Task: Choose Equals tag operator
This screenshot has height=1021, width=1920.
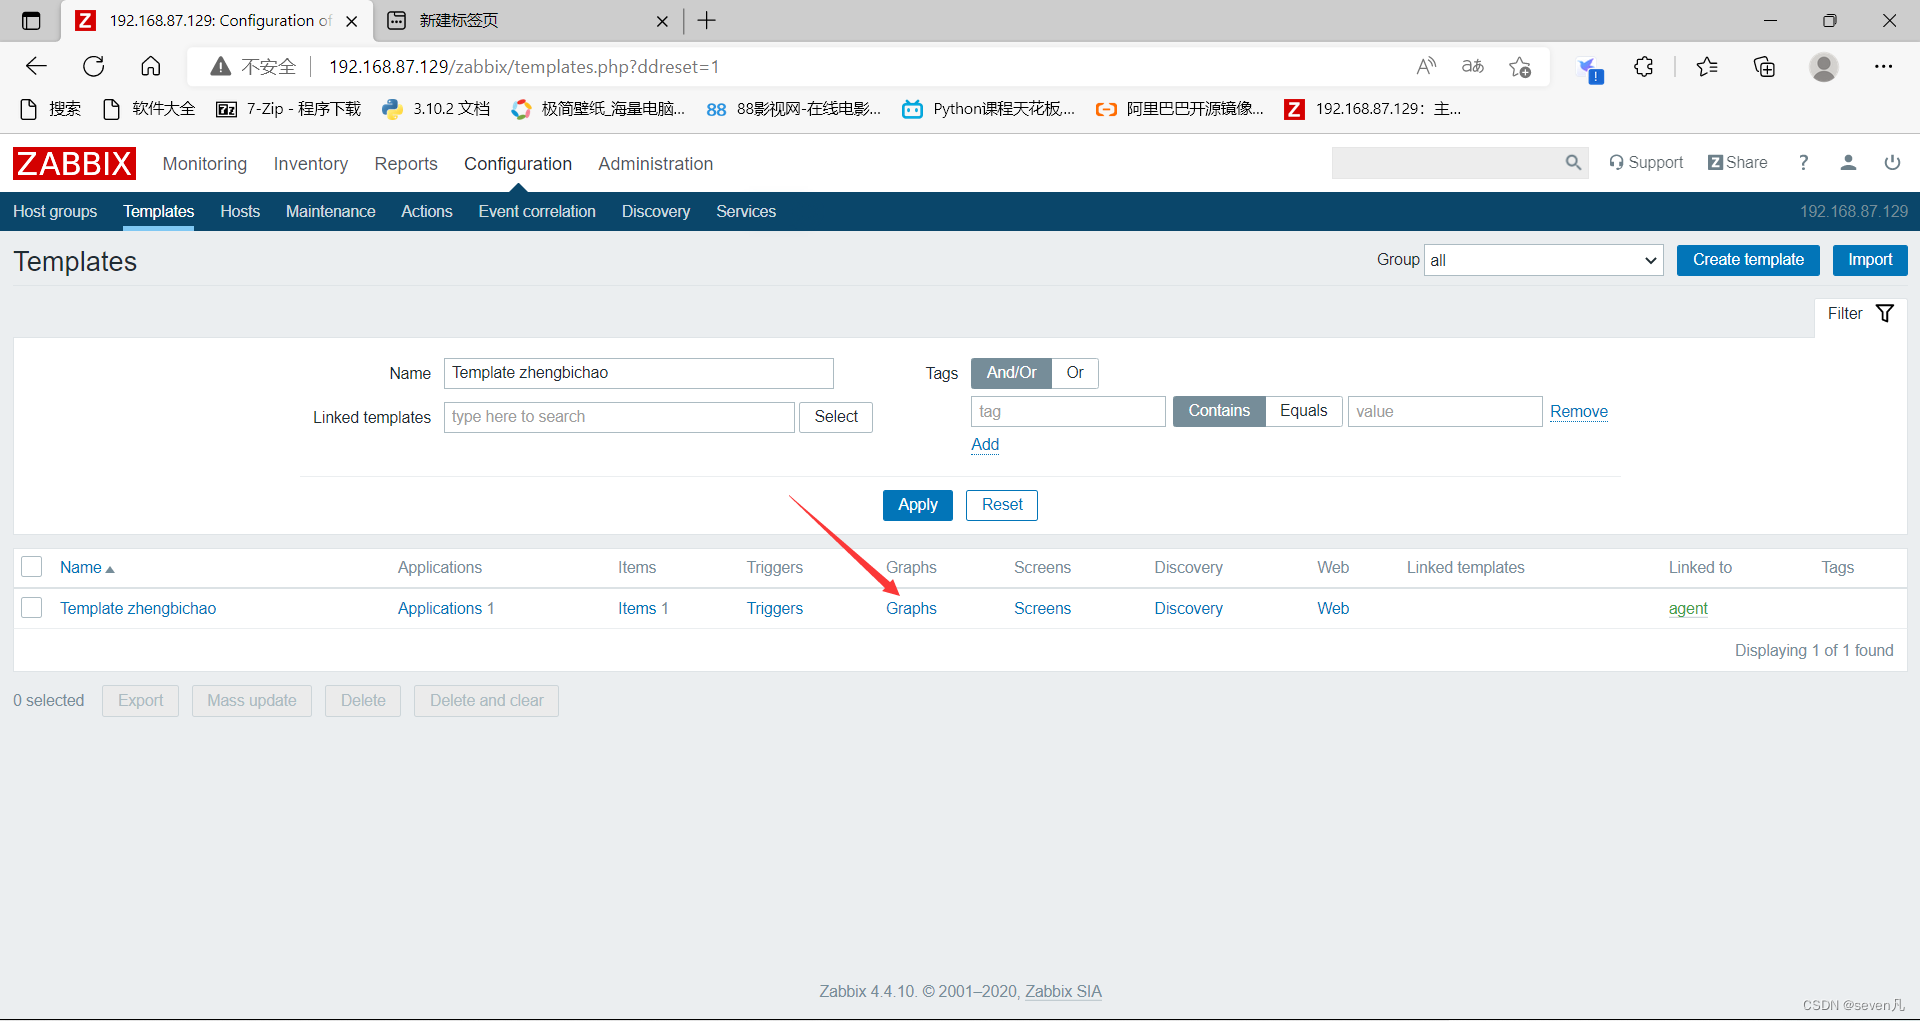Action: point(1304,411)
